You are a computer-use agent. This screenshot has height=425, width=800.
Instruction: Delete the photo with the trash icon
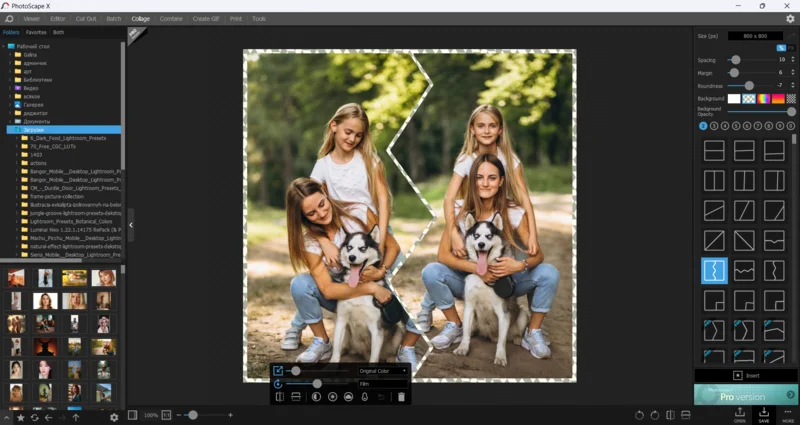pyautogui.click(x=401, y=397)
